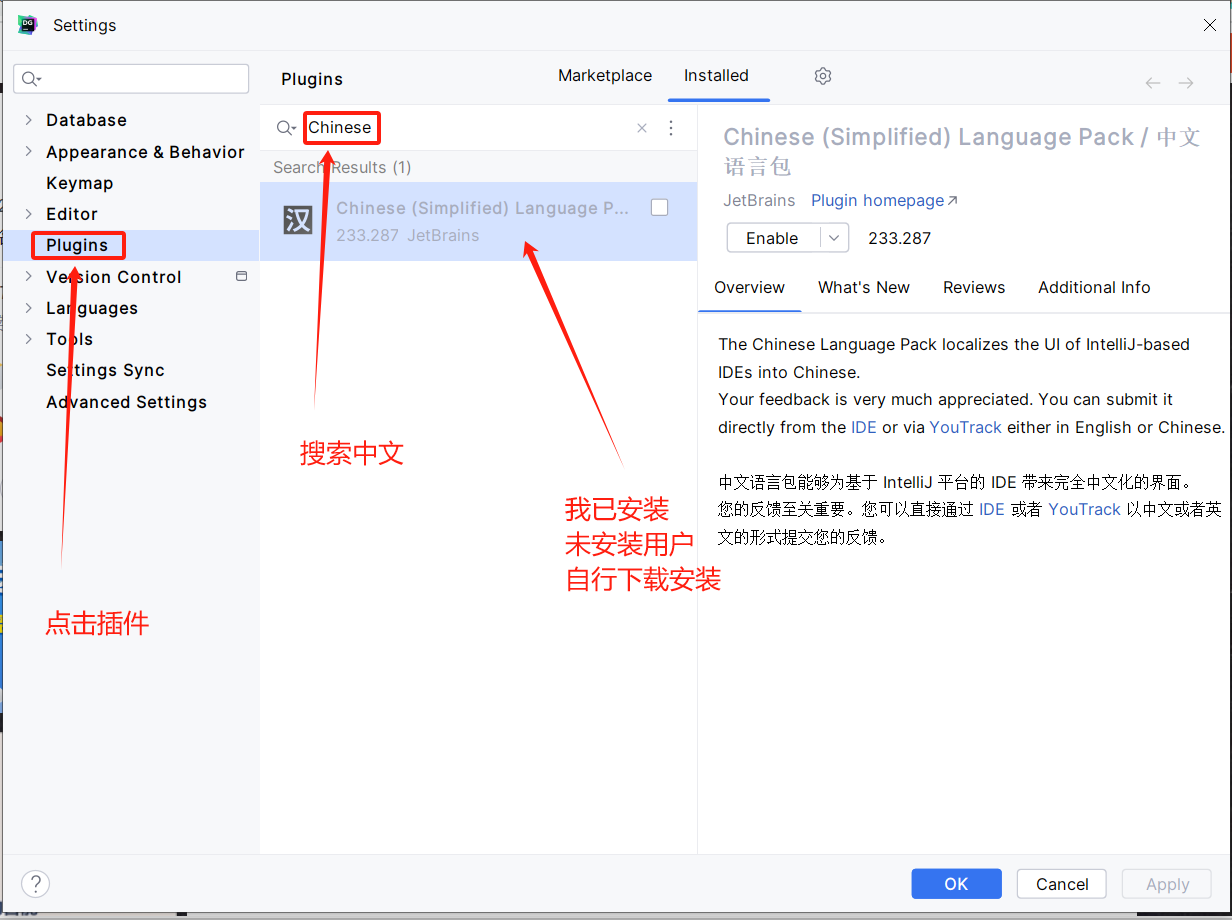
Task: Select Database in settings tree
Action: coord(86,120)
